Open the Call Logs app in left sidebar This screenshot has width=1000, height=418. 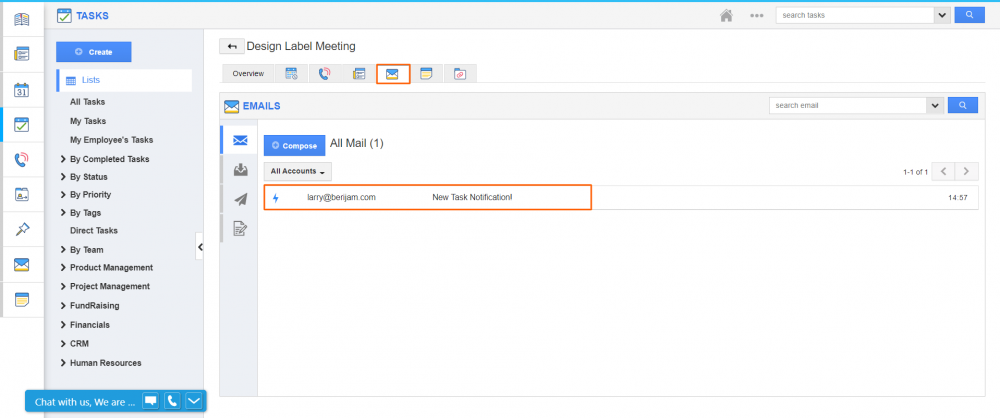[21, 159]
